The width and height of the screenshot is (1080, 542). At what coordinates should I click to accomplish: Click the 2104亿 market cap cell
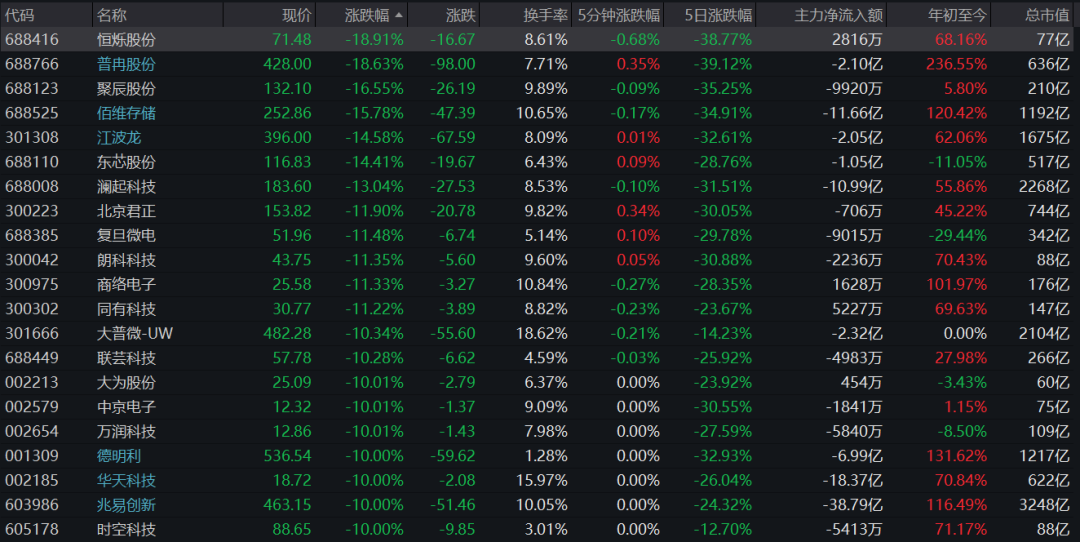tap(1044, 333)
